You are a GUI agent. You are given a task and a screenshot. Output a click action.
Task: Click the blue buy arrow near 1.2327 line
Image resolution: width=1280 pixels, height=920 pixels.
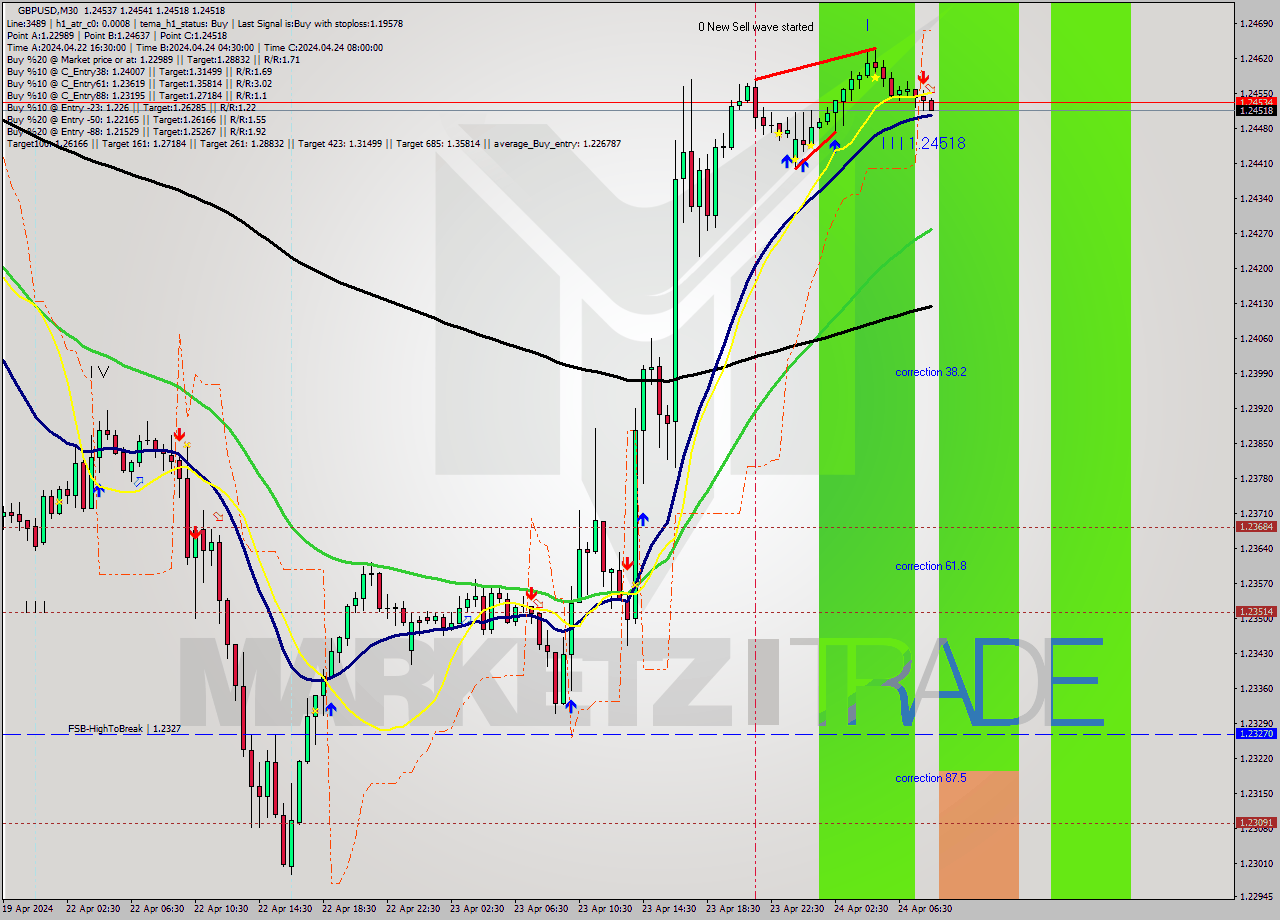point(330,708)
